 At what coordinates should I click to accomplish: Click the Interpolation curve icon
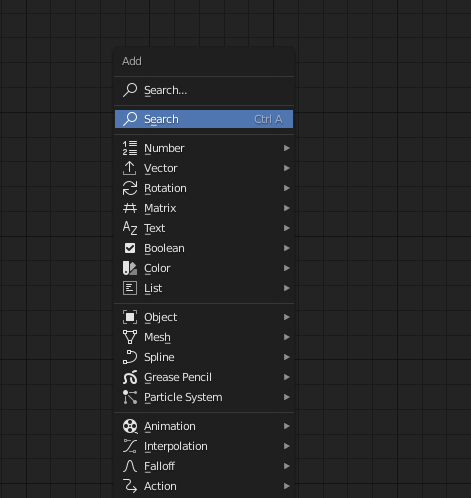coord(130,446)
